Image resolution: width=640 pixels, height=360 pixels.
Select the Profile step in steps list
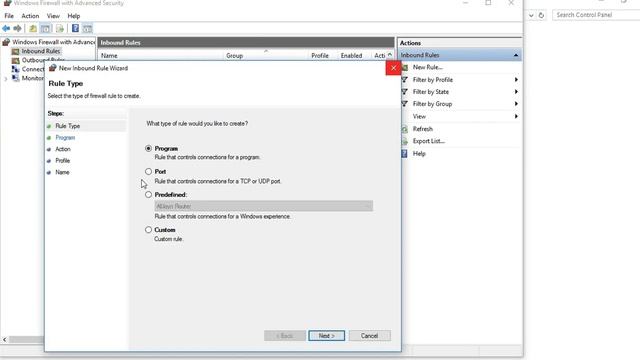click(x=63, y=160)
